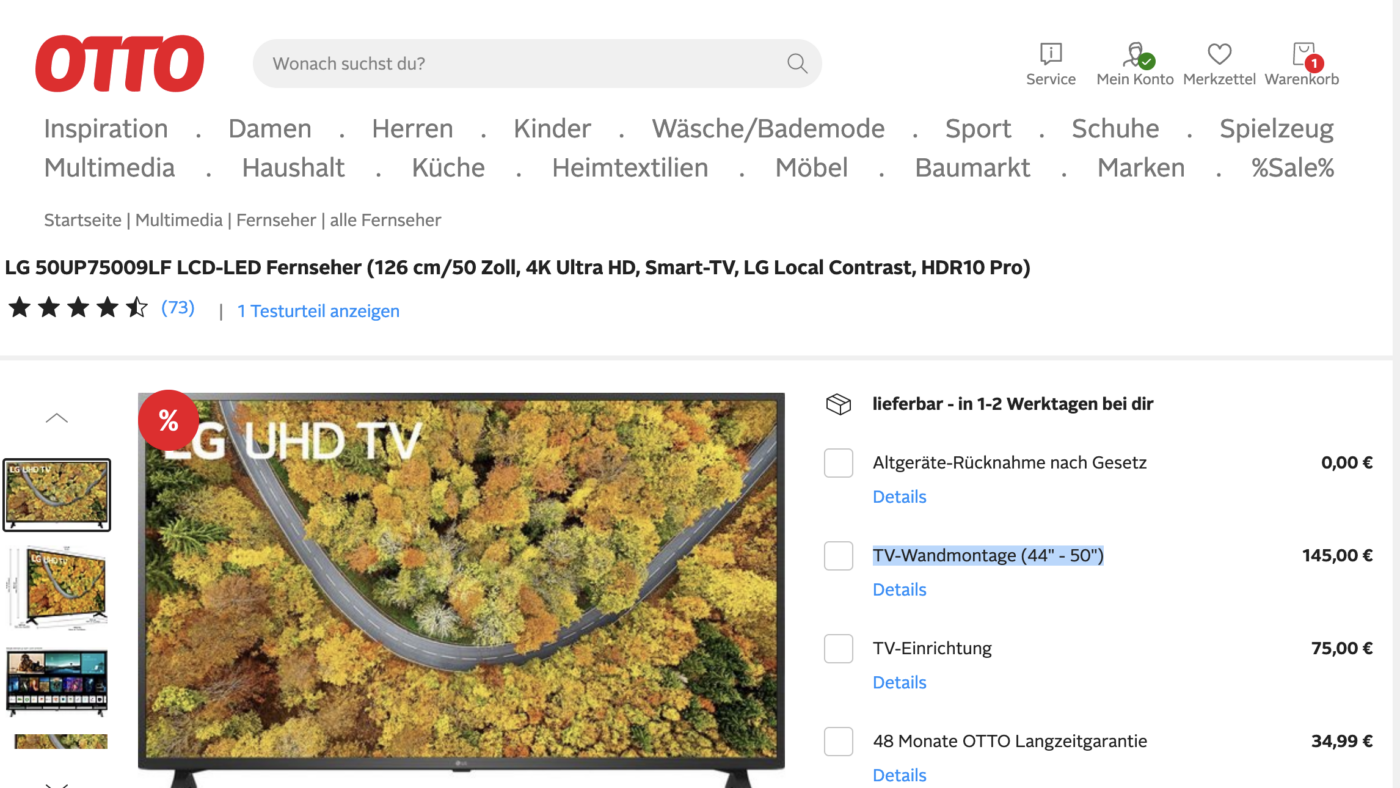This screenshot has width=1400, height=788.
Task: Go to the Sport category
Action: [978, 129]
